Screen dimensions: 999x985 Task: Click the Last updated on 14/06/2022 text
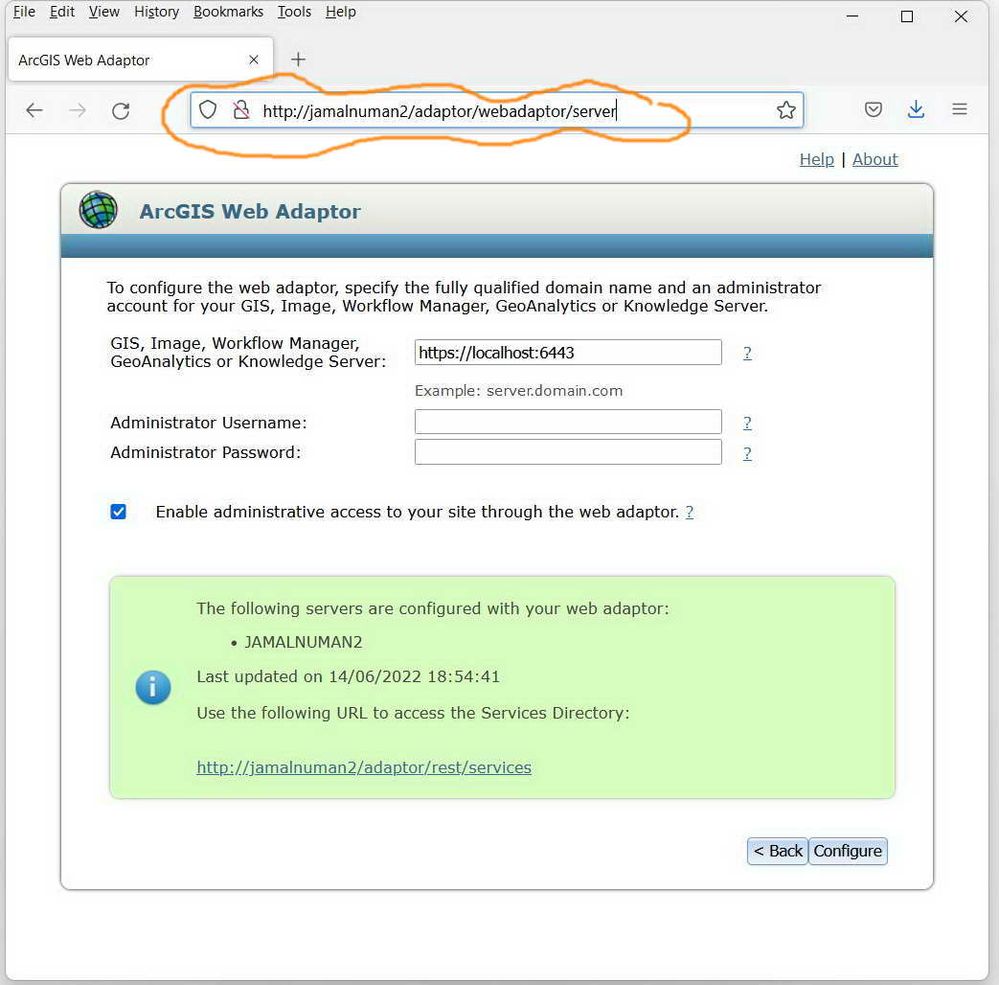coord(348,677)
